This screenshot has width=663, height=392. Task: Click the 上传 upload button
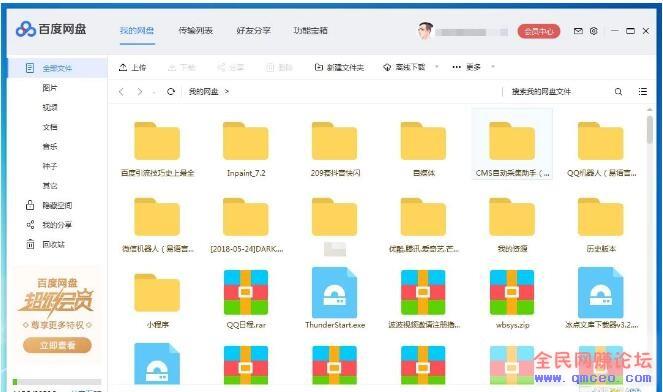(132, 67)
